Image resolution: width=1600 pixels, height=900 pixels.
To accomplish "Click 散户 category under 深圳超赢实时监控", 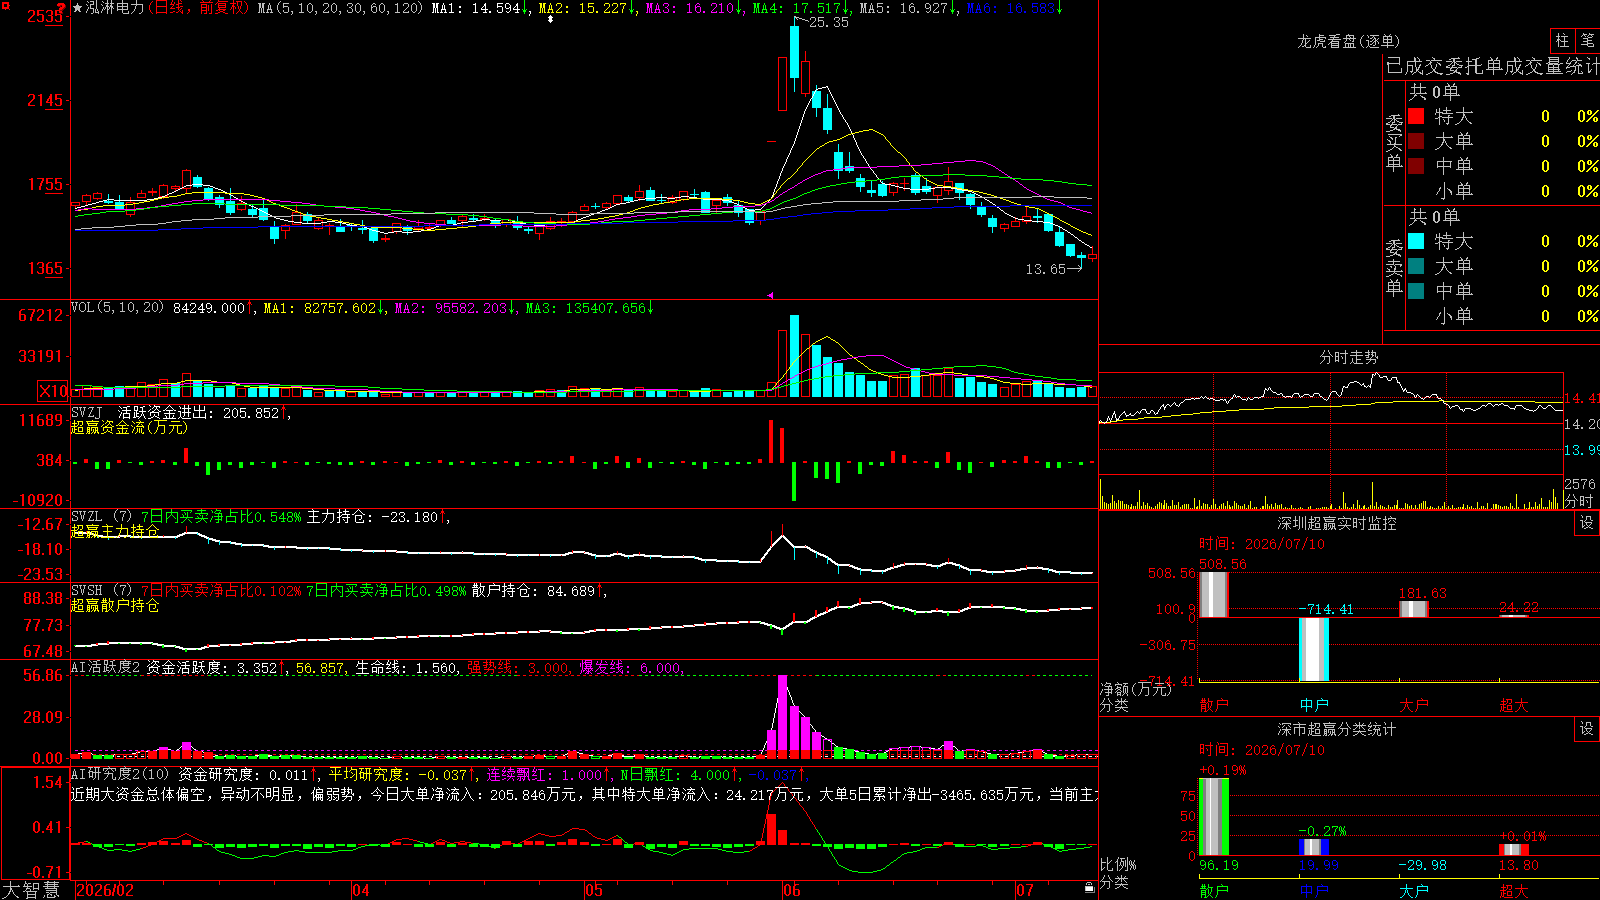I will 1214,705.
